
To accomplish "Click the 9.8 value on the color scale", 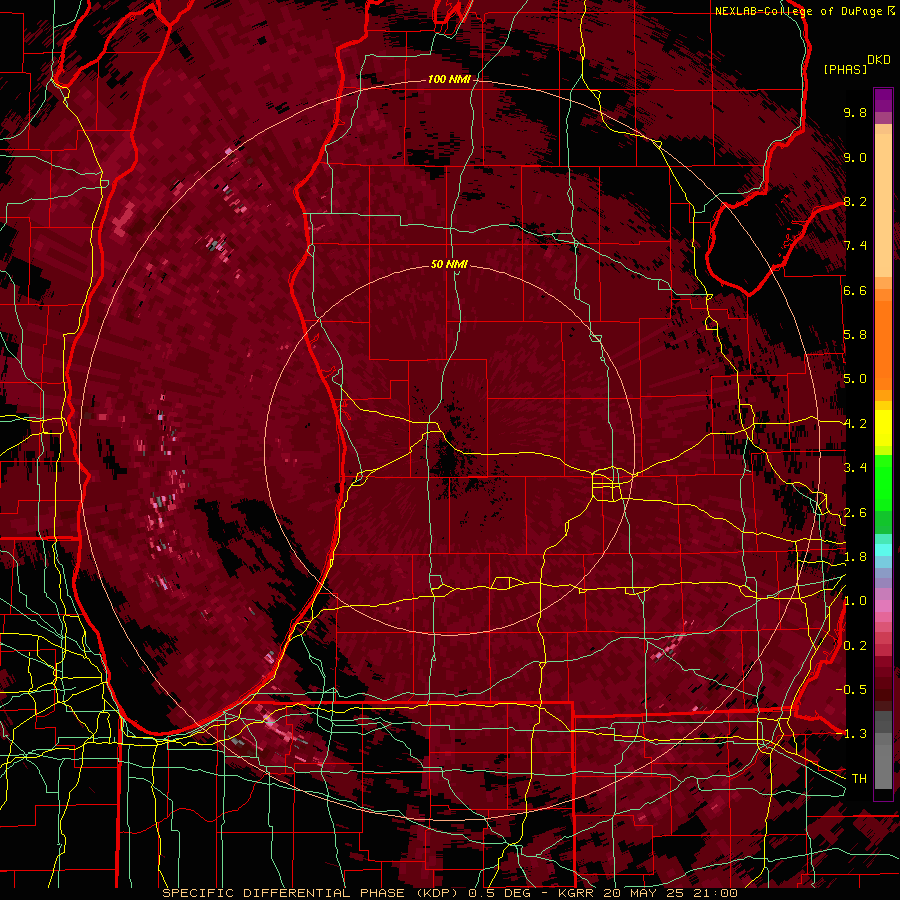I will coord(855,112).
